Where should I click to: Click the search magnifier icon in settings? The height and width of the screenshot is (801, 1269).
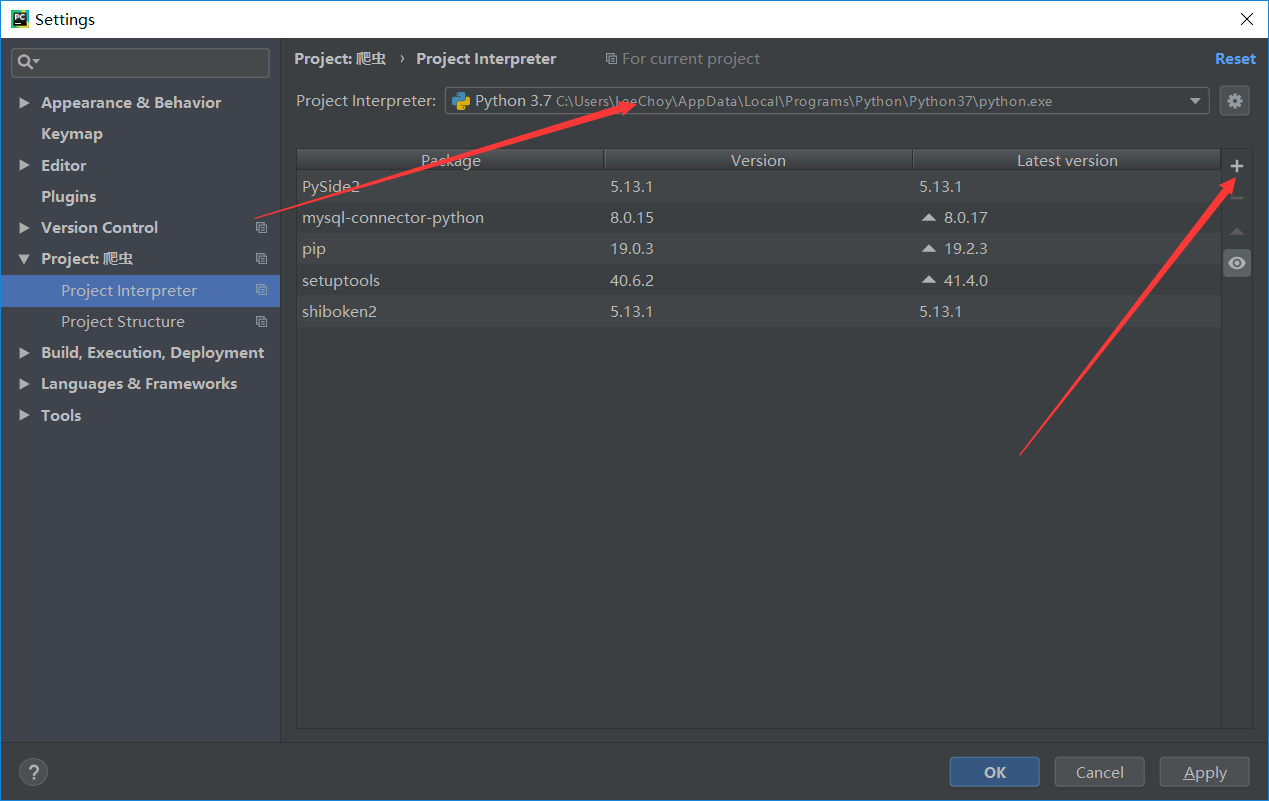[27, 62]
